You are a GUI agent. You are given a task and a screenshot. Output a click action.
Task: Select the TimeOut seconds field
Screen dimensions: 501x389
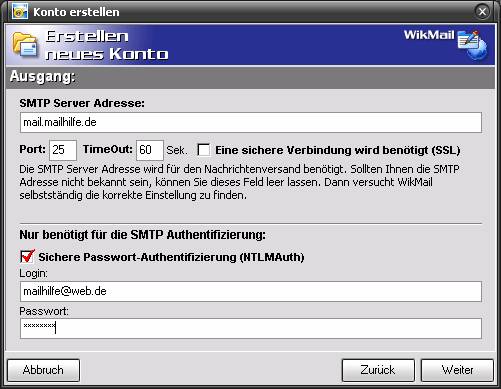coord(150,150)
